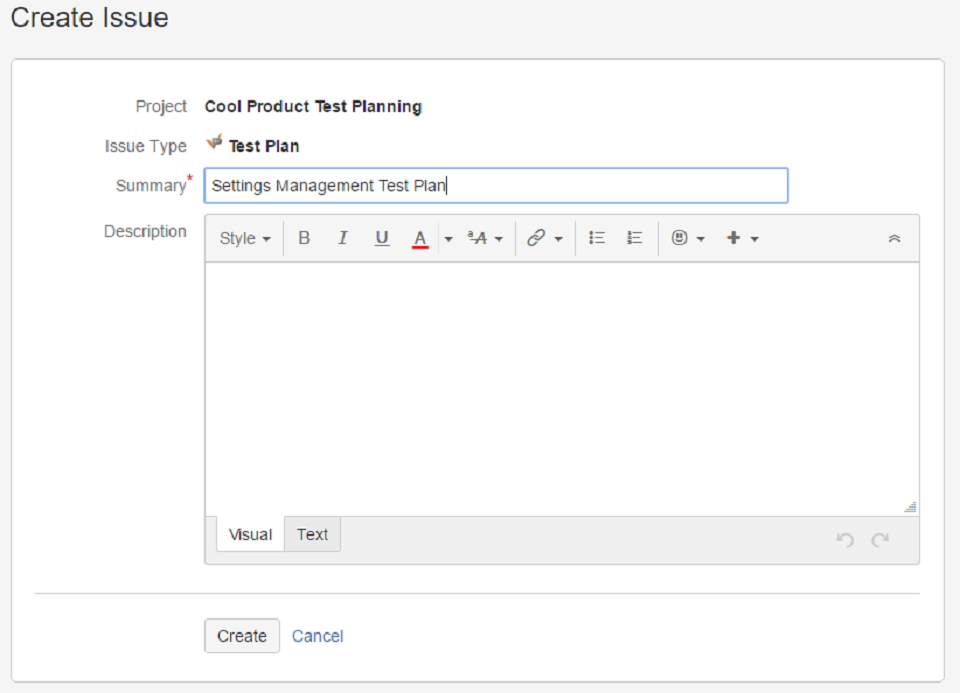Toggle underline formatting
This screenshot has height=693, width=960.
click(x=381, y=238)
